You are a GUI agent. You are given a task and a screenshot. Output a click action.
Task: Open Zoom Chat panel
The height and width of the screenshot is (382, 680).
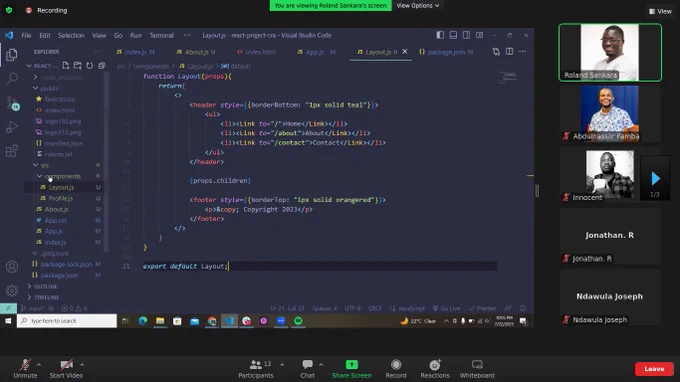(x=307, y=369)
